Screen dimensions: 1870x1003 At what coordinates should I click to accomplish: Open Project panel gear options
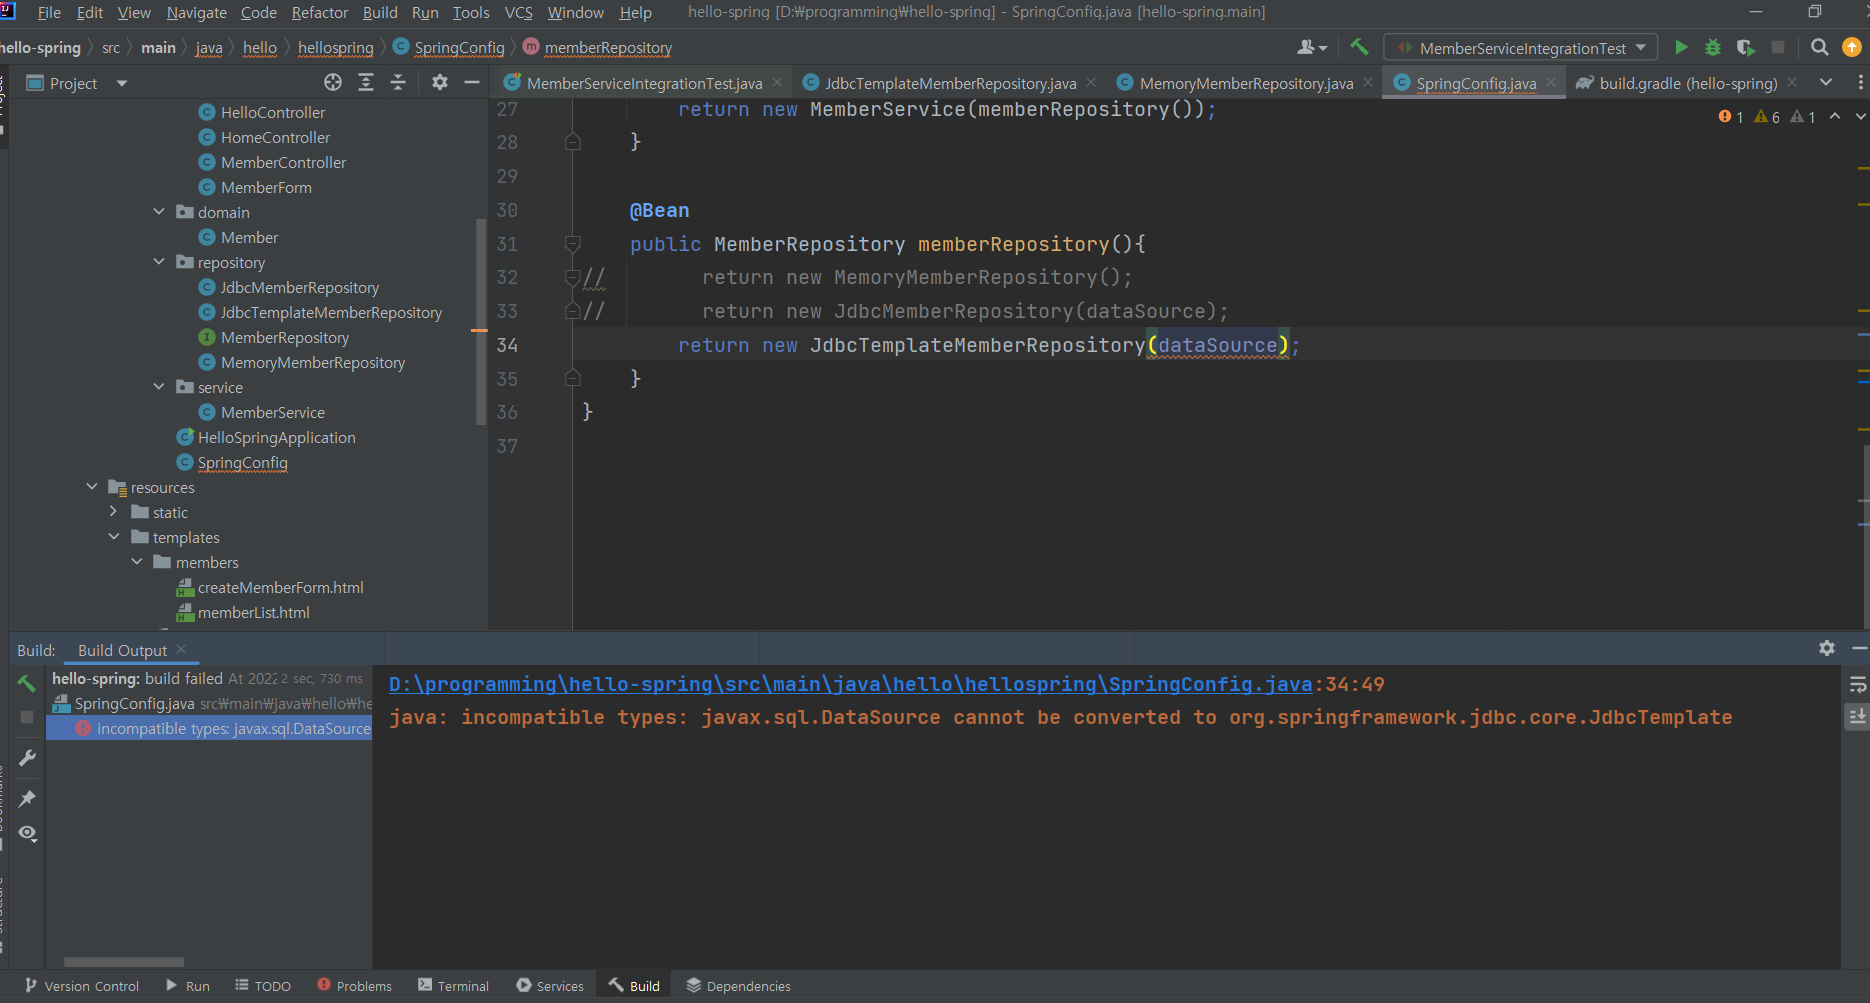pyautogui.click(x=440, y=83)
